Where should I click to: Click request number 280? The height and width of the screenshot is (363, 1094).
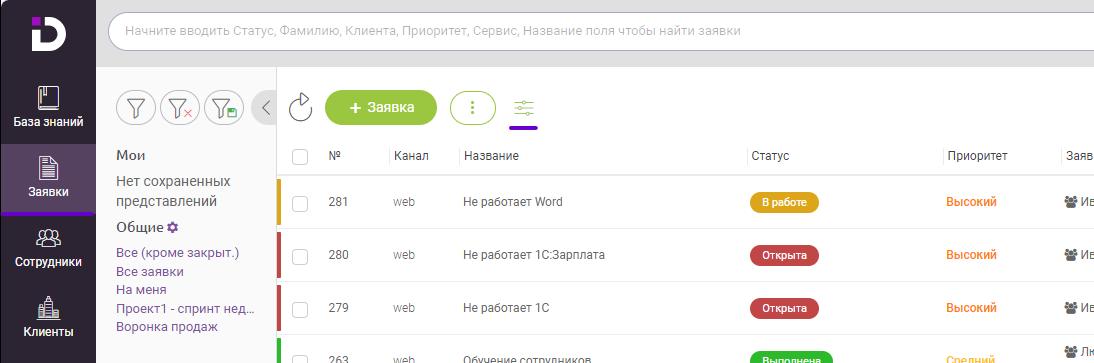pyautogui.click(x=338, y=255)
